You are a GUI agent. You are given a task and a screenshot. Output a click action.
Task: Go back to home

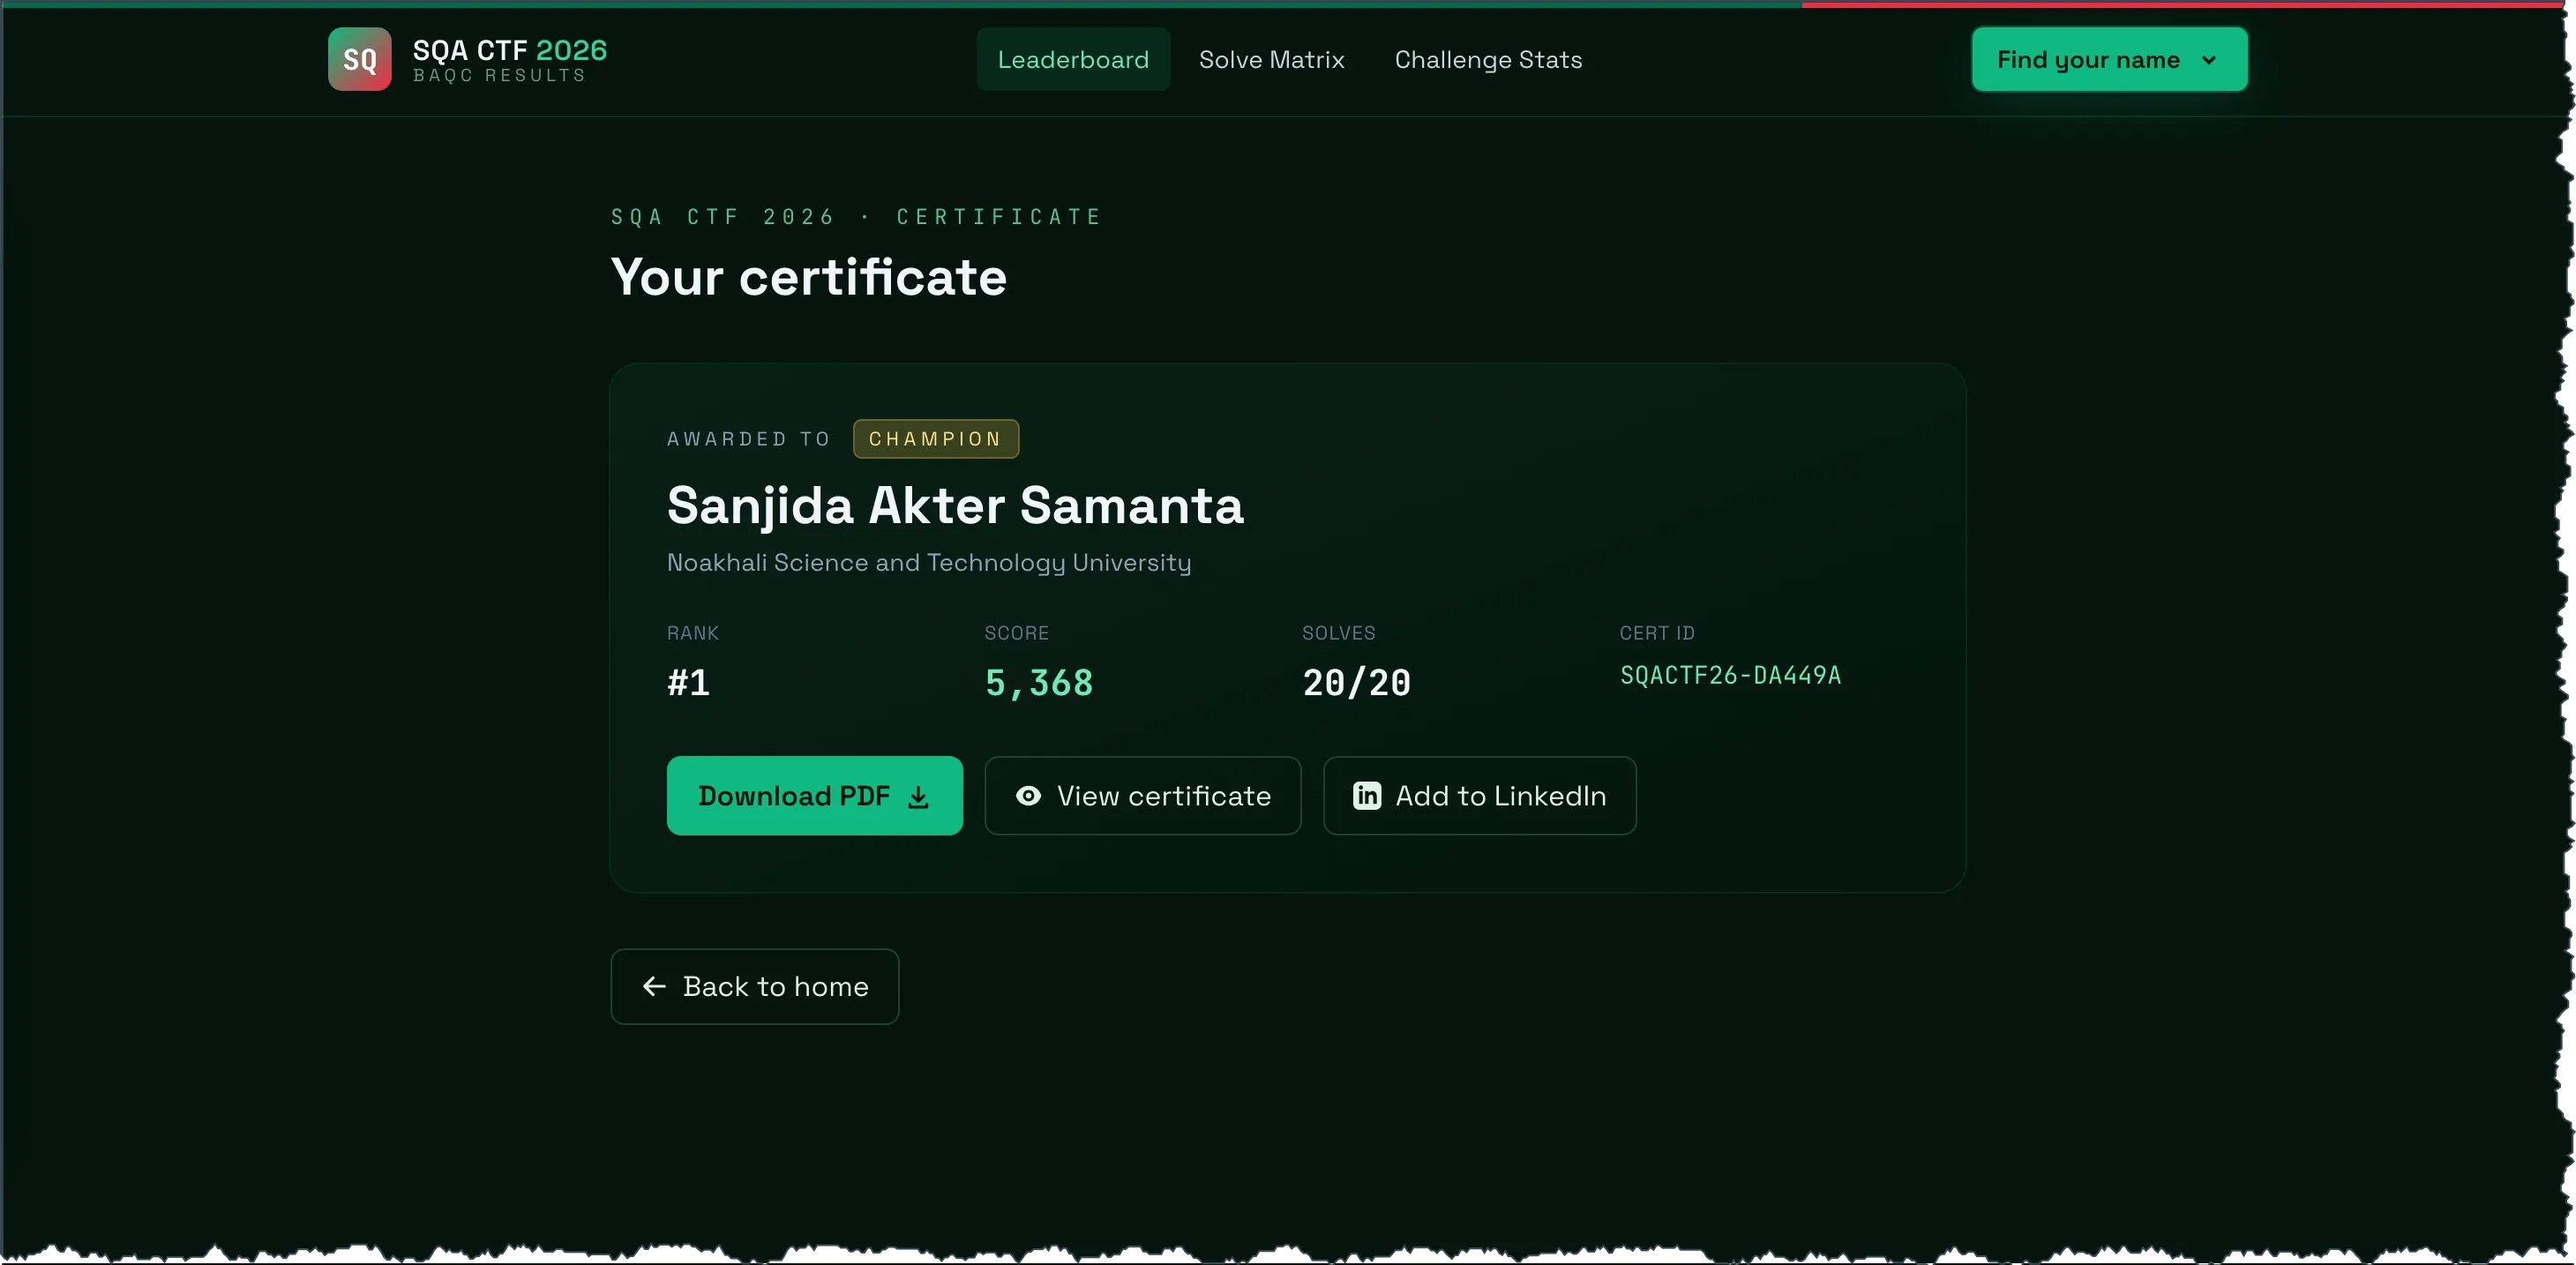(x=754, y=987)
